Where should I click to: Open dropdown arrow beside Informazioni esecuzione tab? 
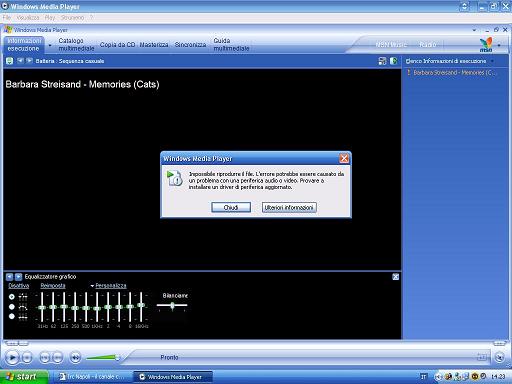pyautogui.click(x=50, y=45)
